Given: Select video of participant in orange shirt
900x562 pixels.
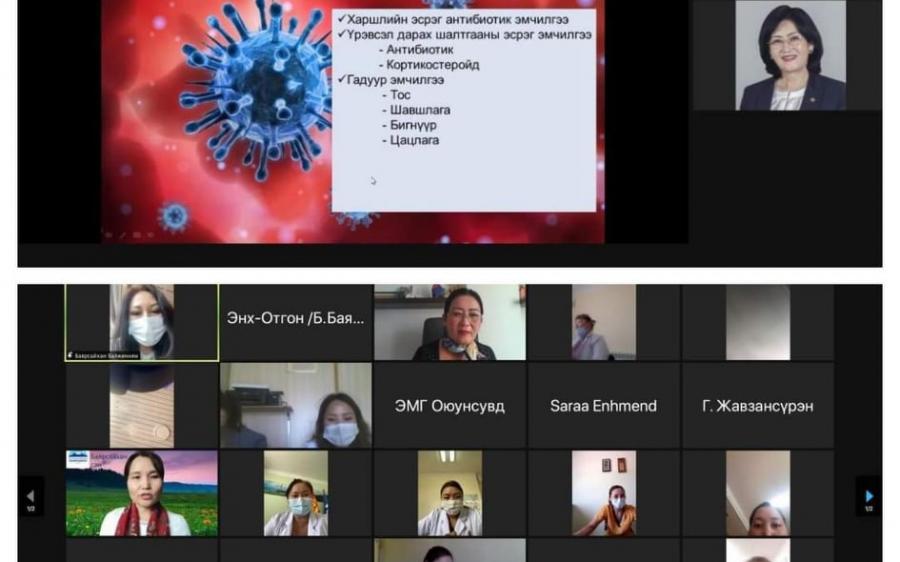Looking at the screenshot, I should point(603,493).
